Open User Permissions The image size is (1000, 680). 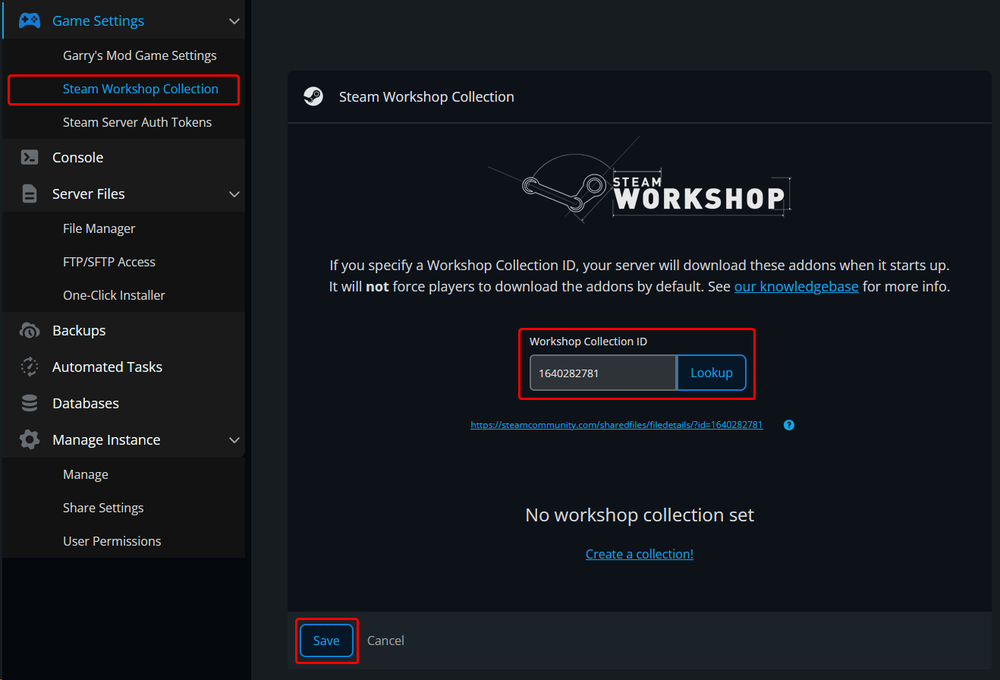112,541
